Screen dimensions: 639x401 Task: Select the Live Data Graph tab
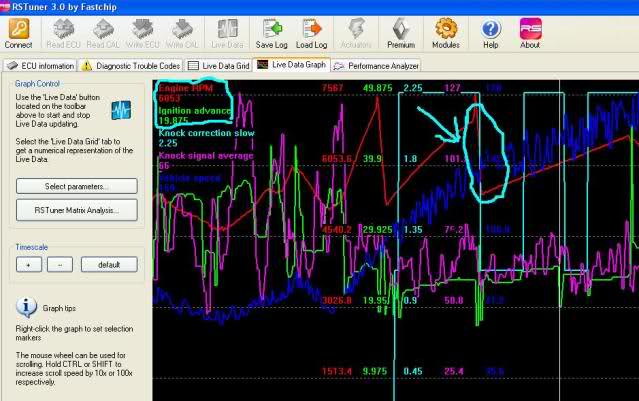291,65
